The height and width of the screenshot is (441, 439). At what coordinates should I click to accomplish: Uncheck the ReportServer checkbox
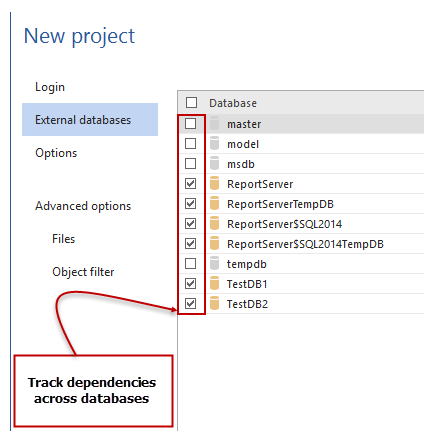coord(190,184)
